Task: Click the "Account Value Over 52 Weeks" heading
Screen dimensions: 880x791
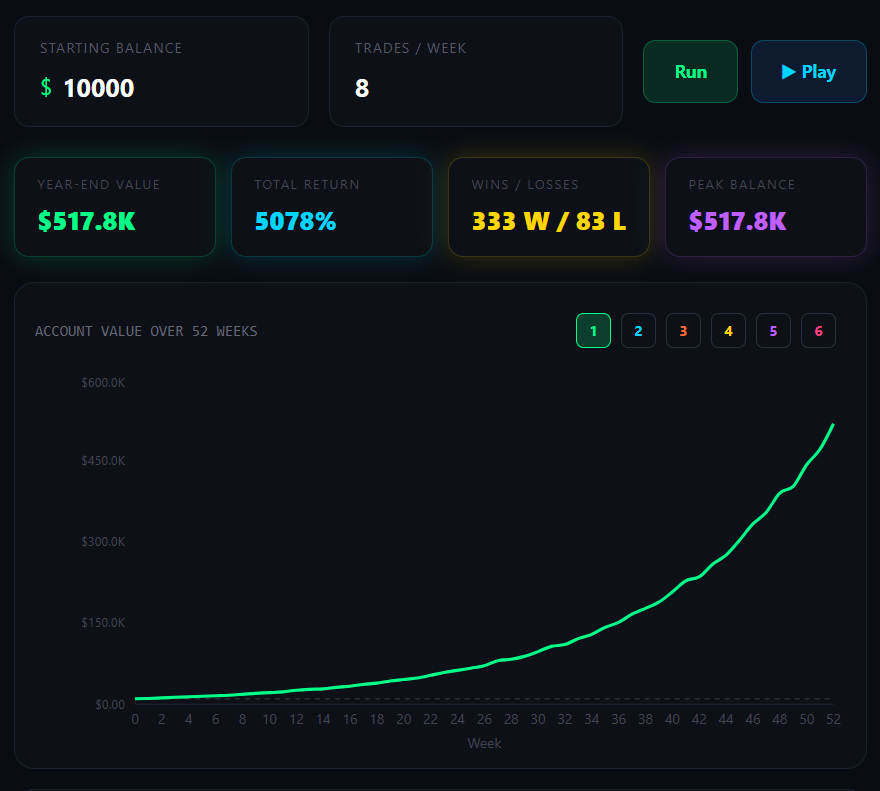Action: [146, 331]
